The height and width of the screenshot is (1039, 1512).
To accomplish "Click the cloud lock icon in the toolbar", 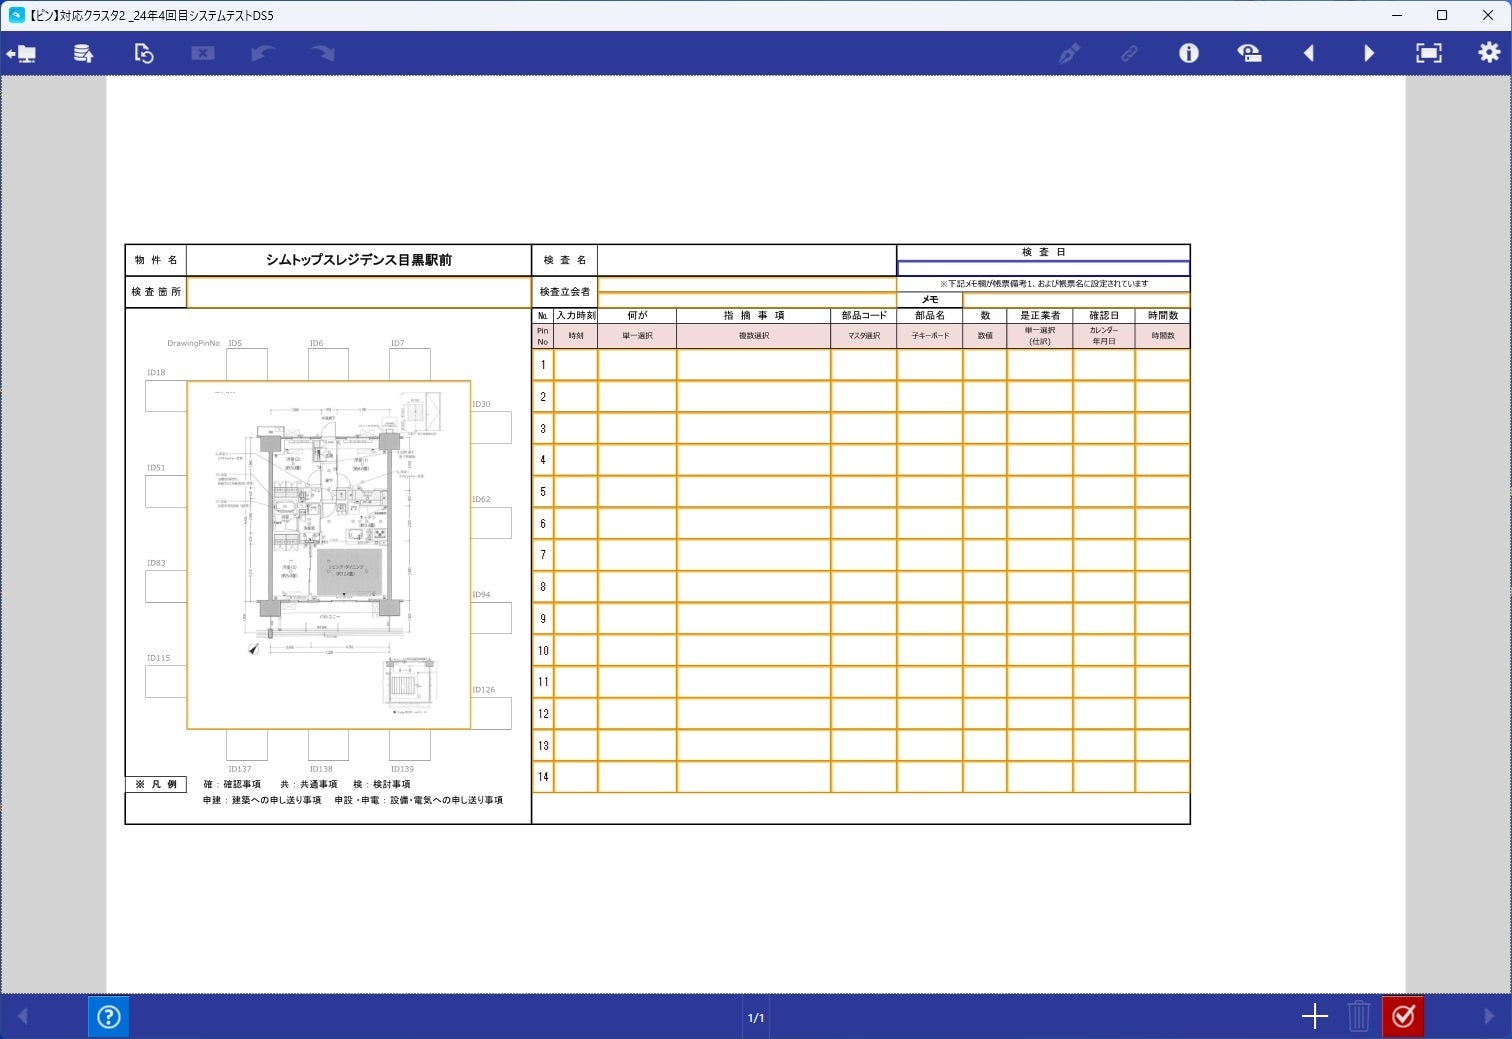I will pyautogui.click(x=1249, y=53).
